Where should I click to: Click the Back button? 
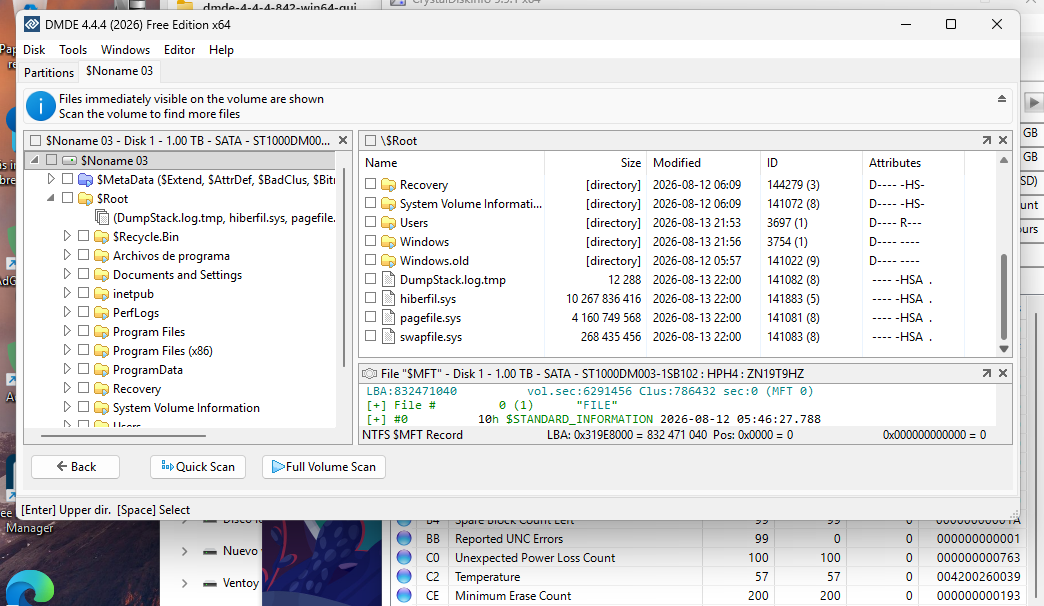(75, 467)
